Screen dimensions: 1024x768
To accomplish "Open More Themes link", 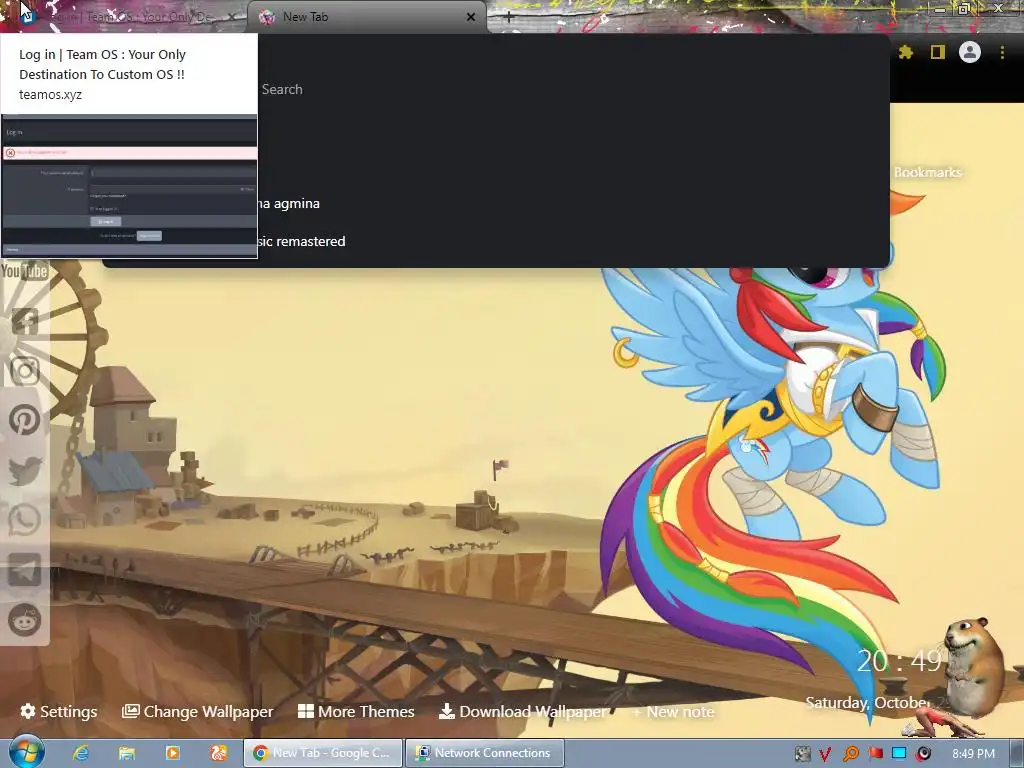I will [356, 711].
